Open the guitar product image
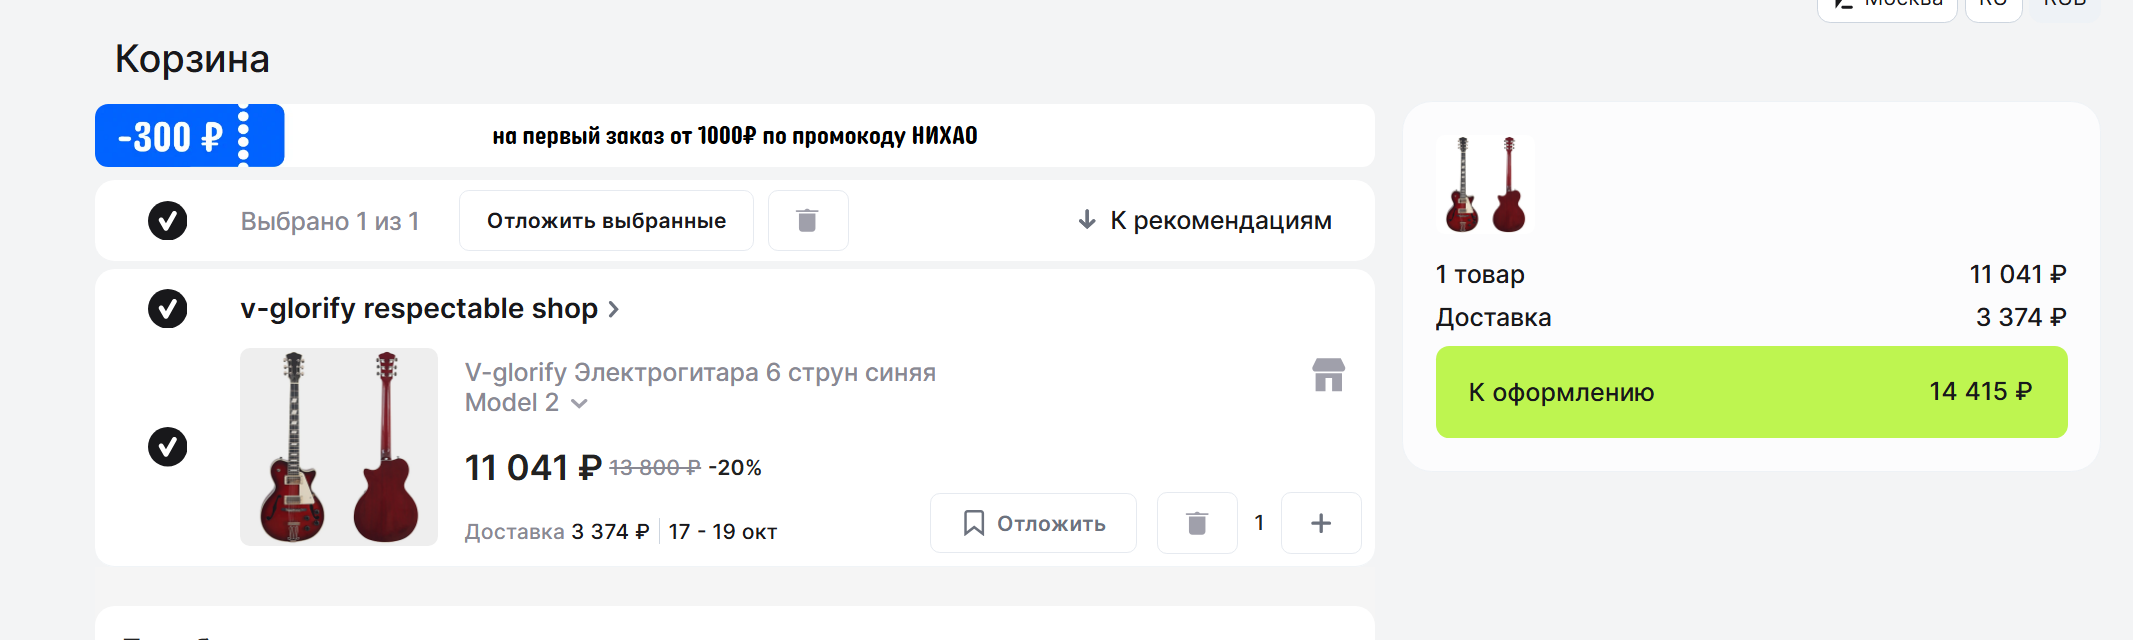 [339, 447]
